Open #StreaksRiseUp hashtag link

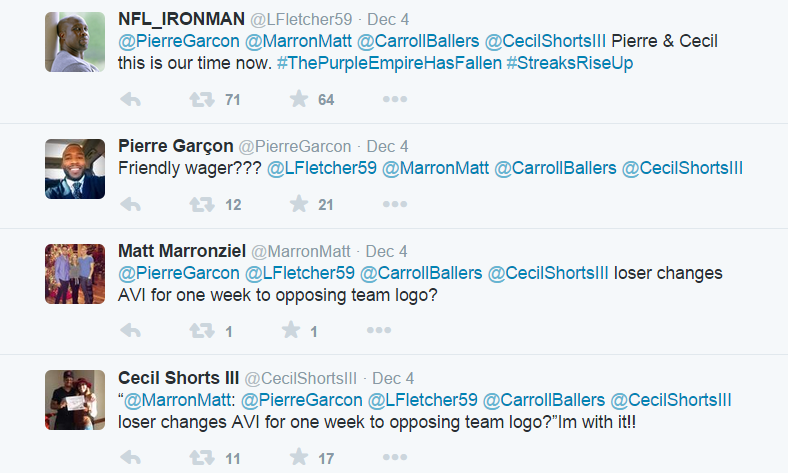coord(570,62)
